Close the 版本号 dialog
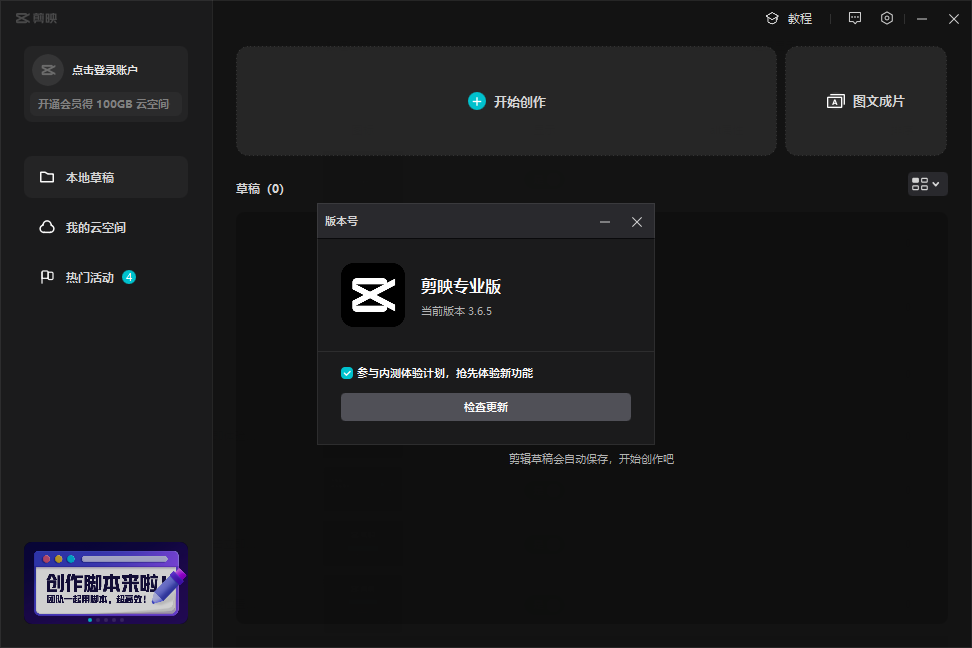The height and width of the screenshot is (648, 972). [x=637, y=222]
